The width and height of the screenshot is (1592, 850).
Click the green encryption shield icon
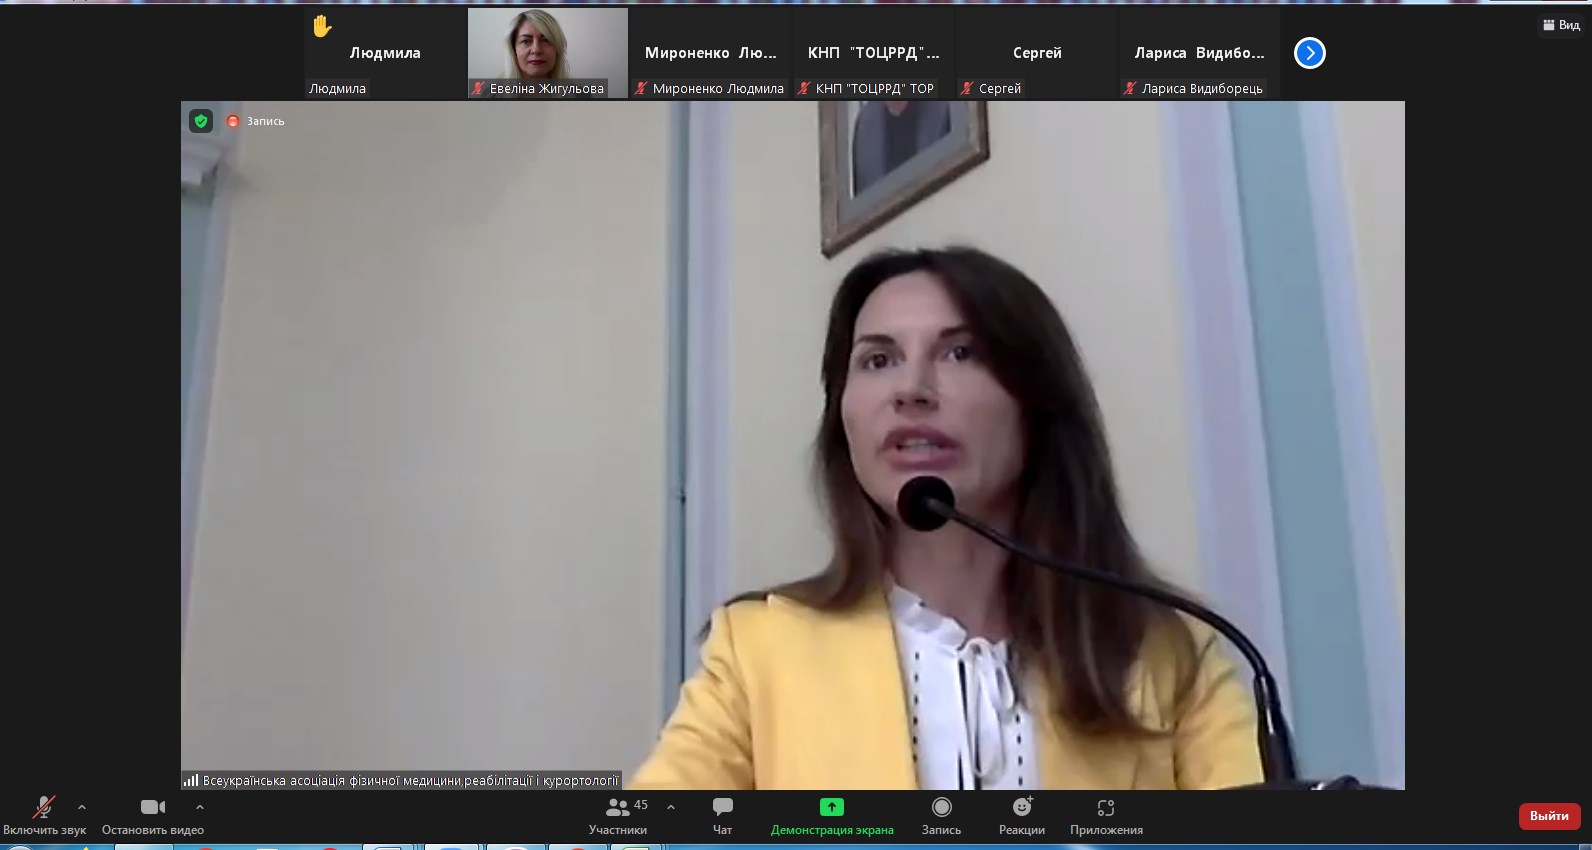(201, 121)
